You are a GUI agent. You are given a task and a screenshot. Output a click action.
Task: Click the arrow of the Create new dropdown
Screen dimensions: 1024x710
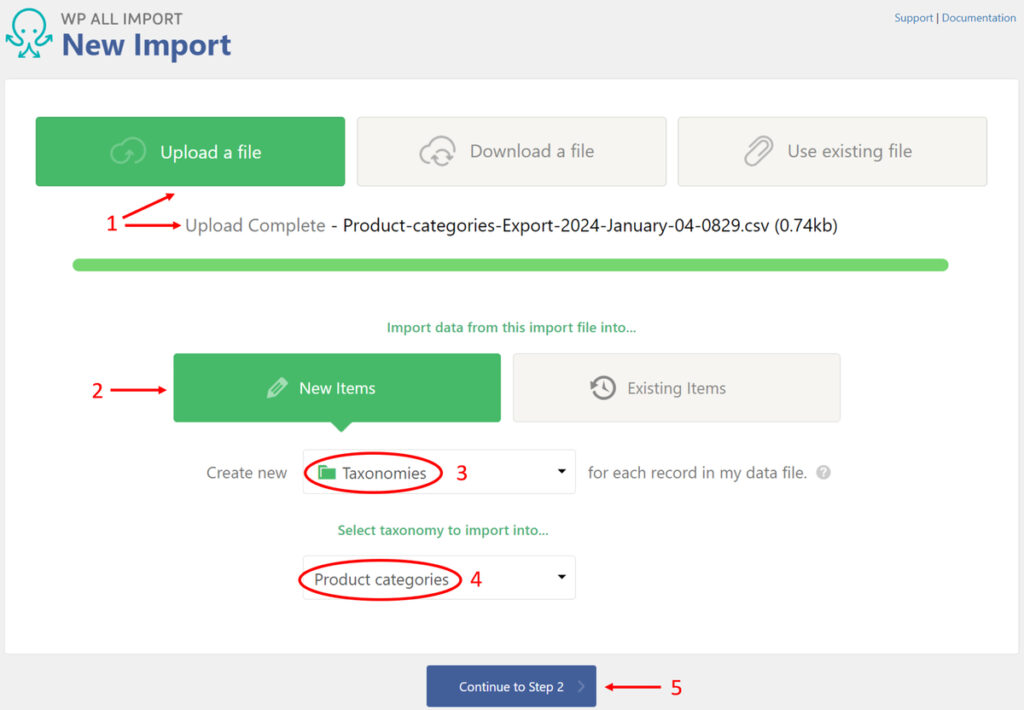coord(562,471)
